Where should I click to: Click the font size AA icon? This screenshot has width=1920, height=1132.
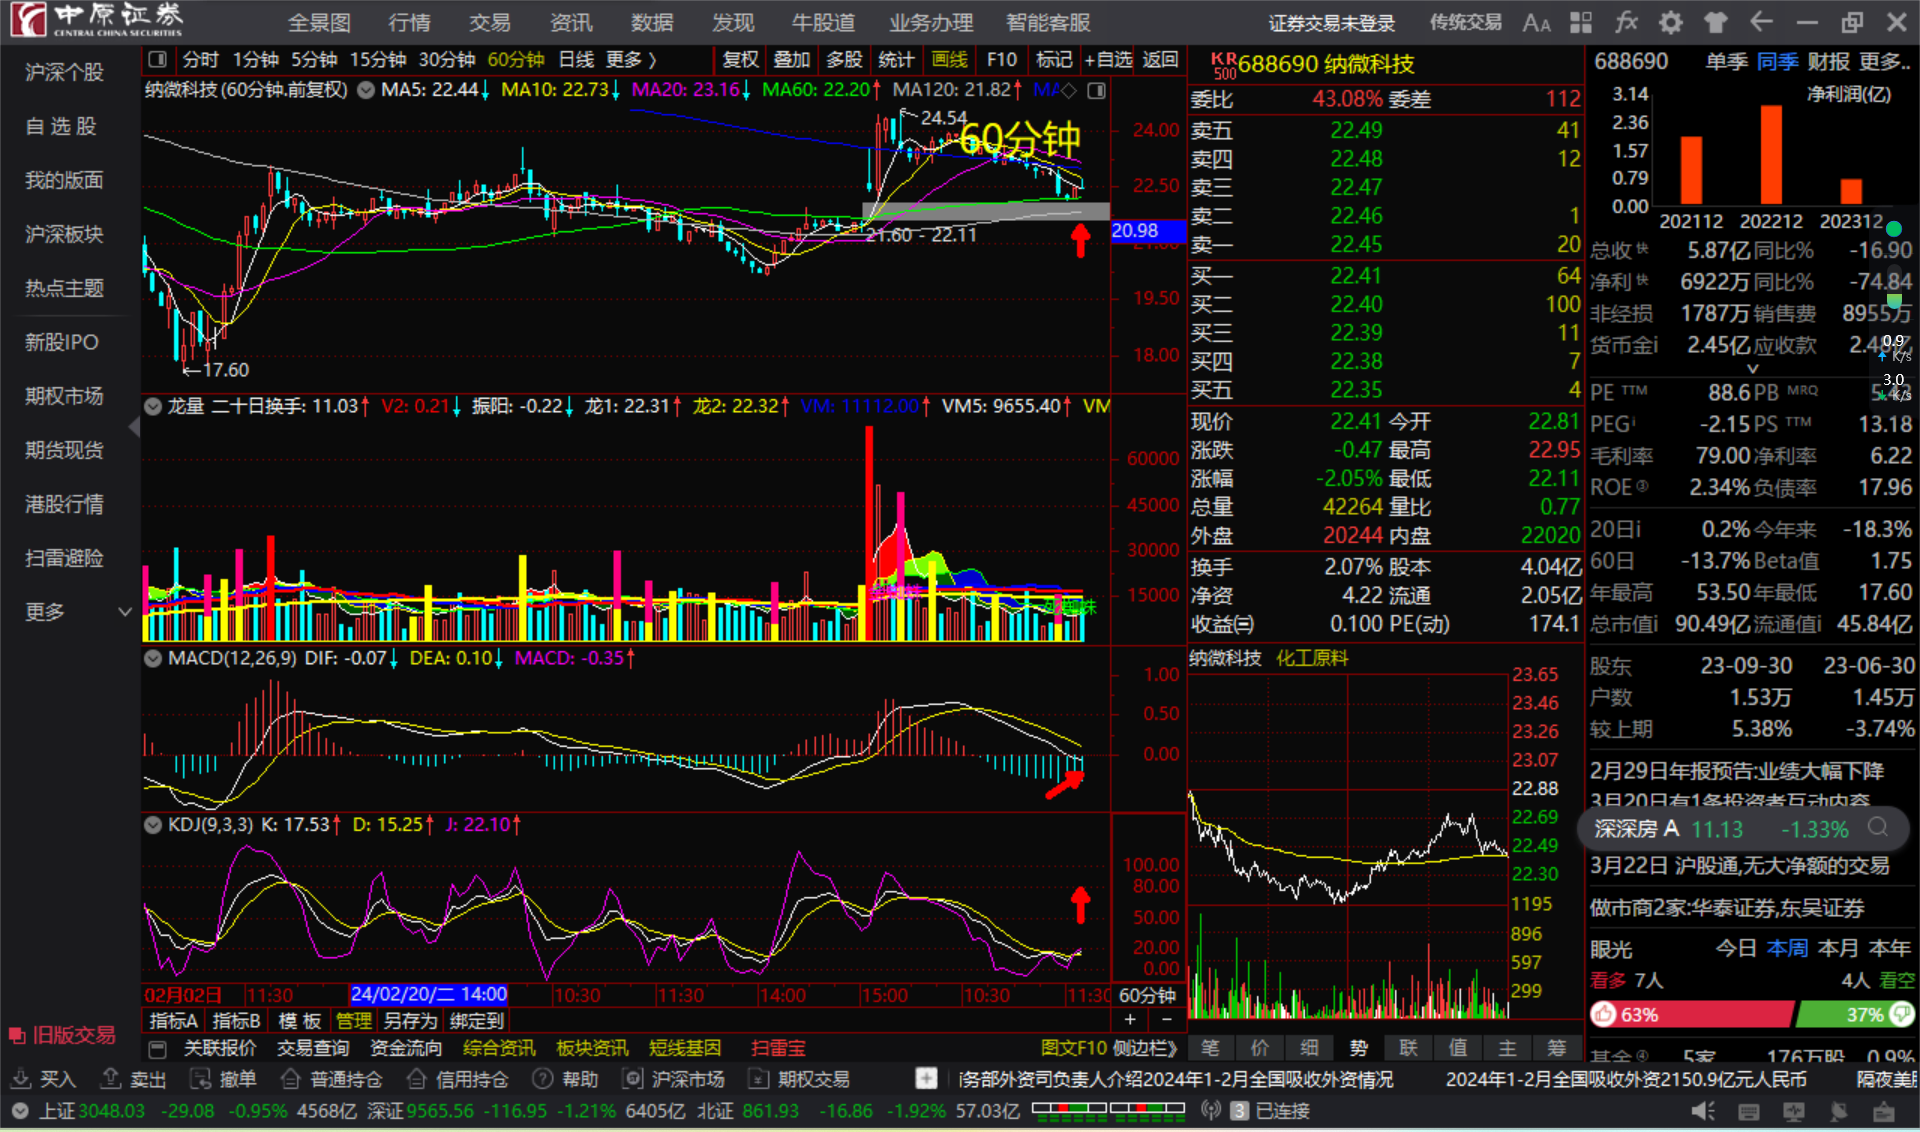coord(1536,23)
